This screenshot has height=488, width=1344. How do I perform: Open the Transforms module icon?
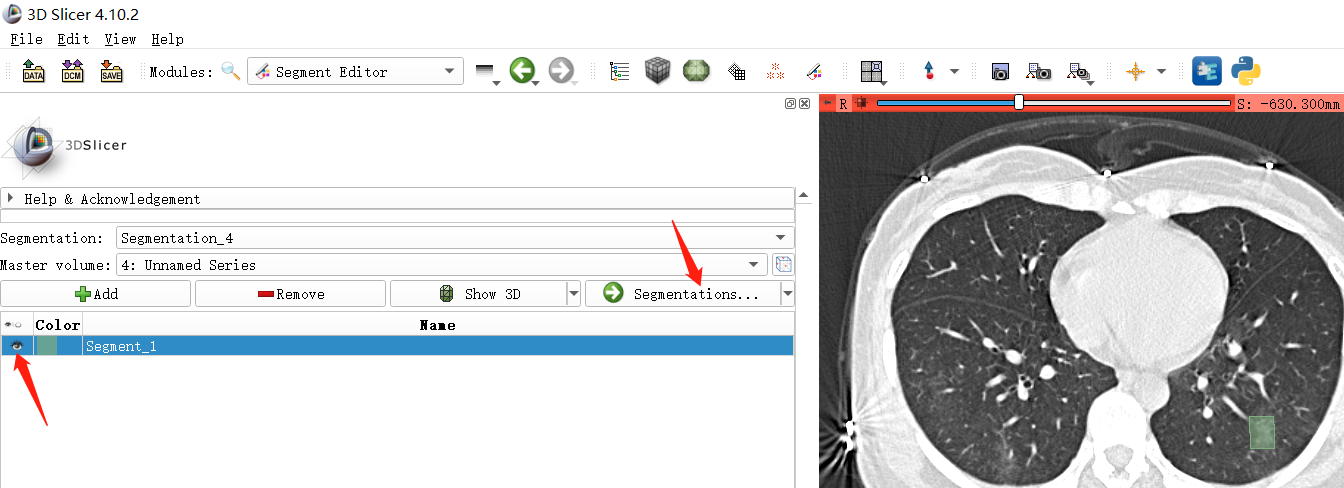coord(737,72)
